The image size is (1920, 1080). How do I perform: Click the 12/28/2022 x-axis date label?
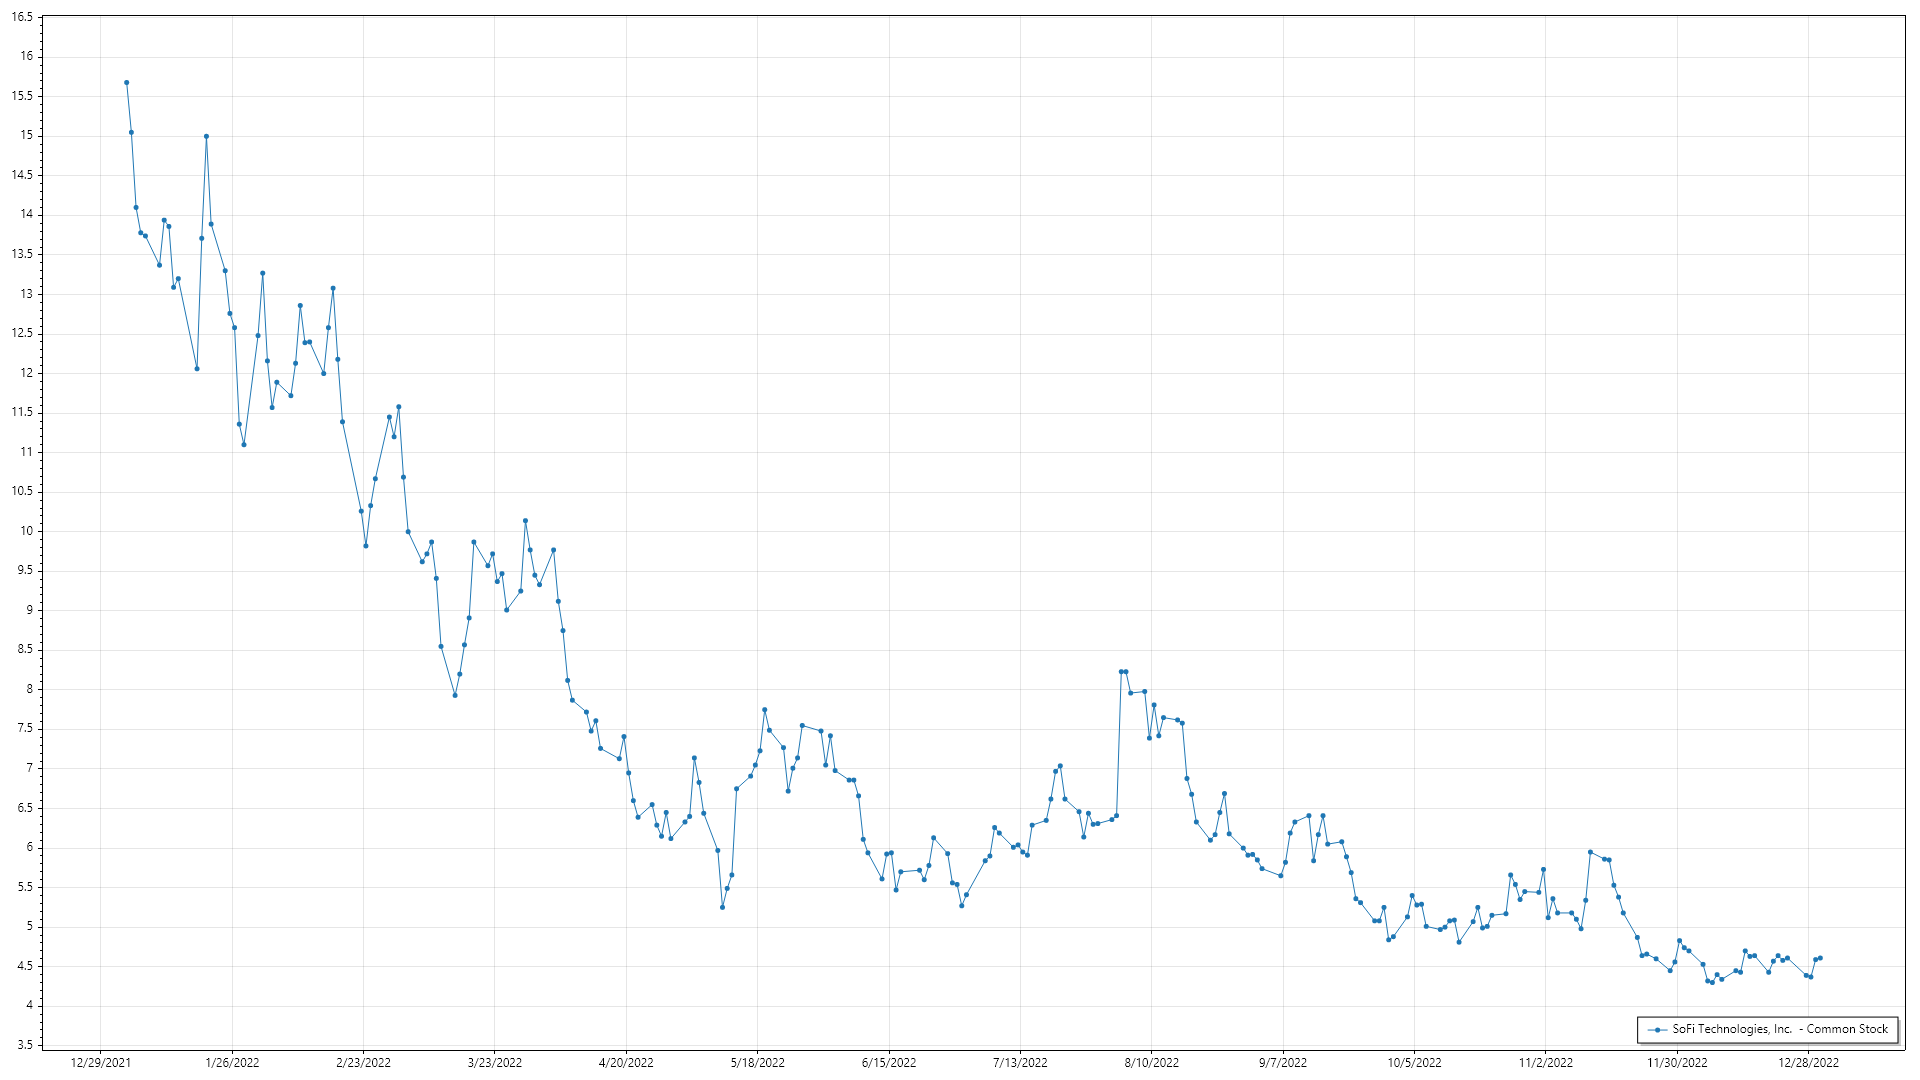tap(1808, 1063)
